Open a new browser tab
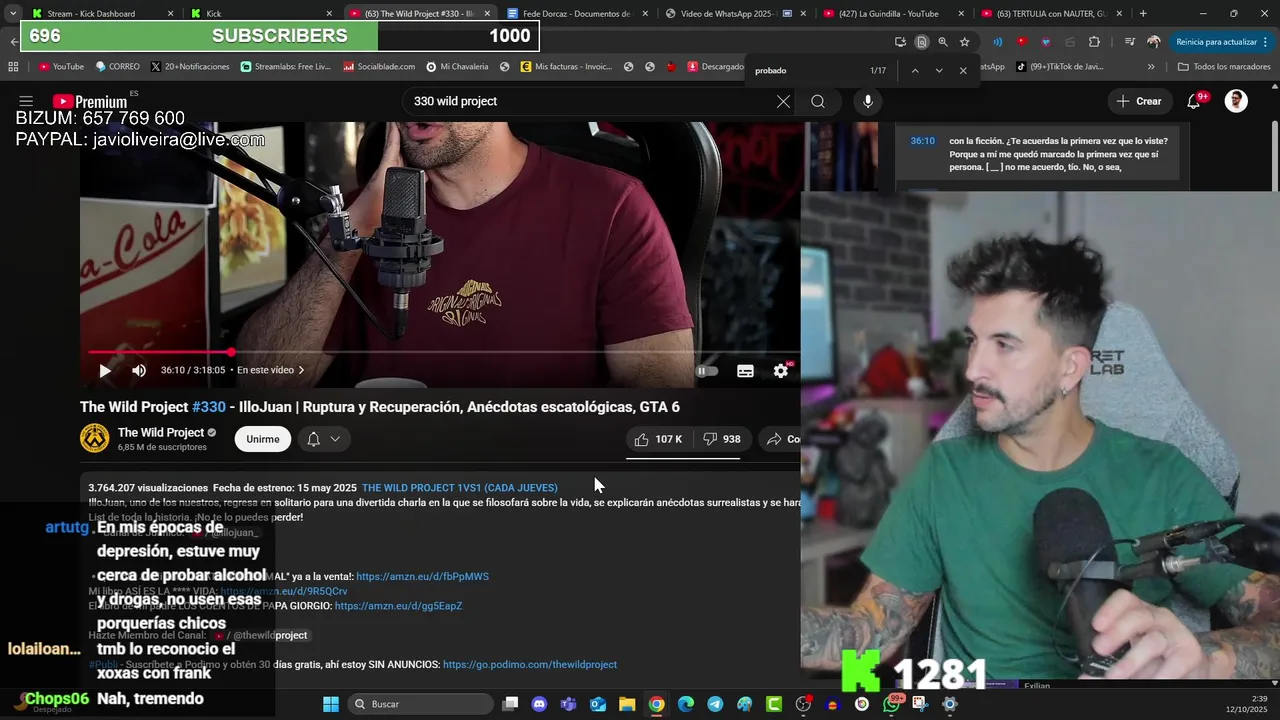 [1143, 14]
